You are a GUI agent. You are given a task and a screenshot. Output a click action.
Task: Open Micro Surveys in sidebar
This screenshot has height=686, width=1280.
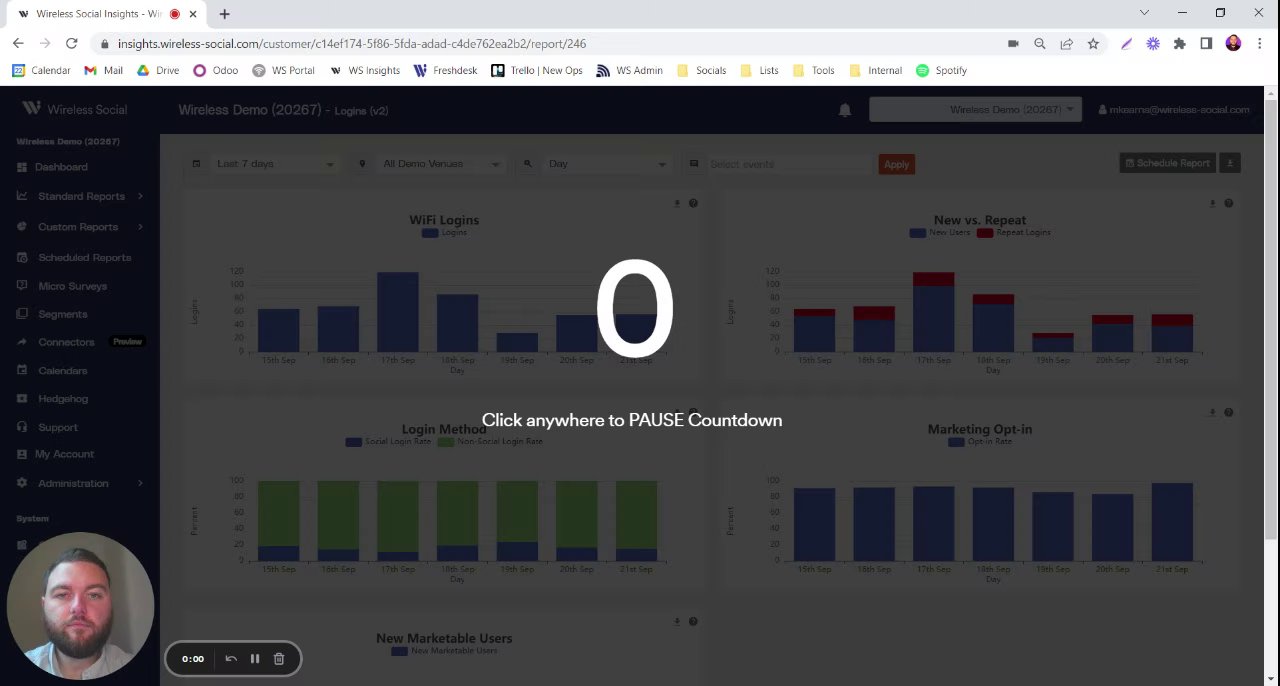click(x=72, y=286)
